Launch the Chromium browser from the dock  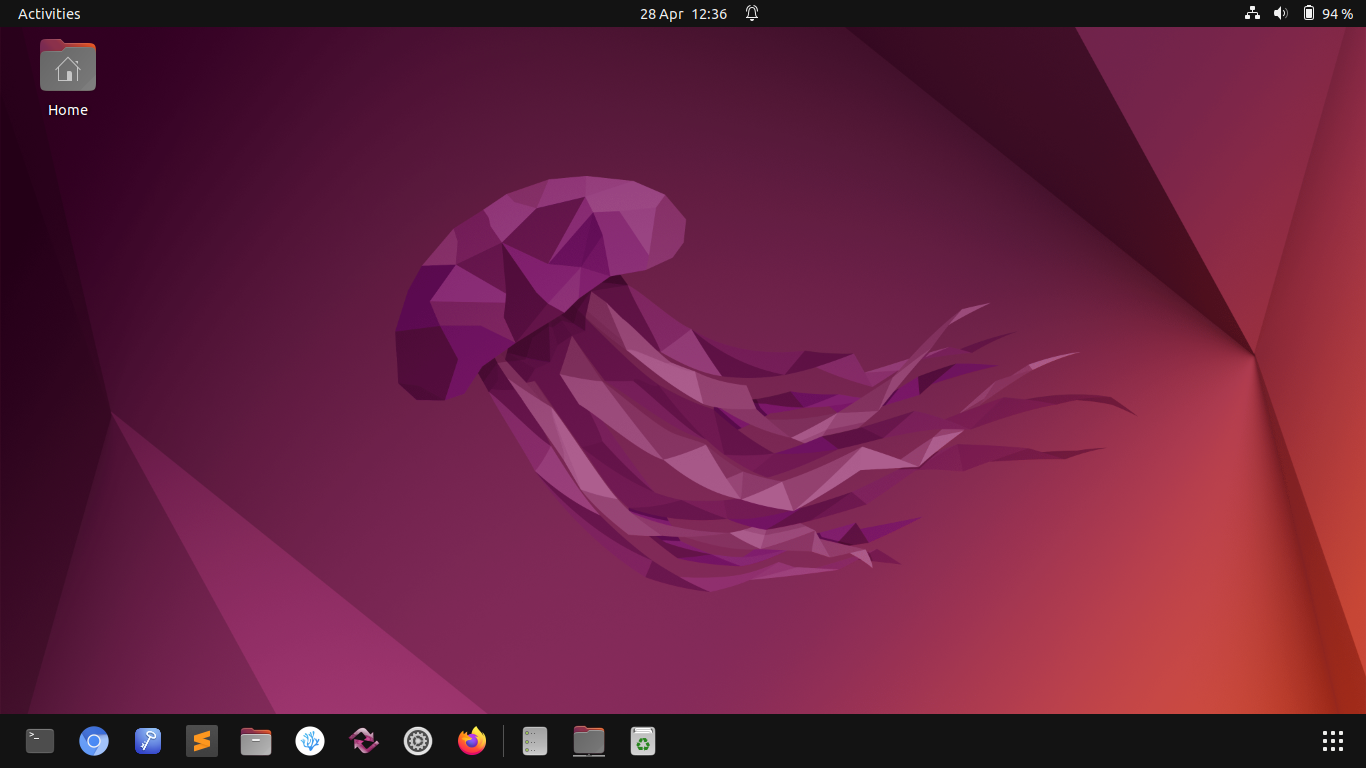point(94,741)
